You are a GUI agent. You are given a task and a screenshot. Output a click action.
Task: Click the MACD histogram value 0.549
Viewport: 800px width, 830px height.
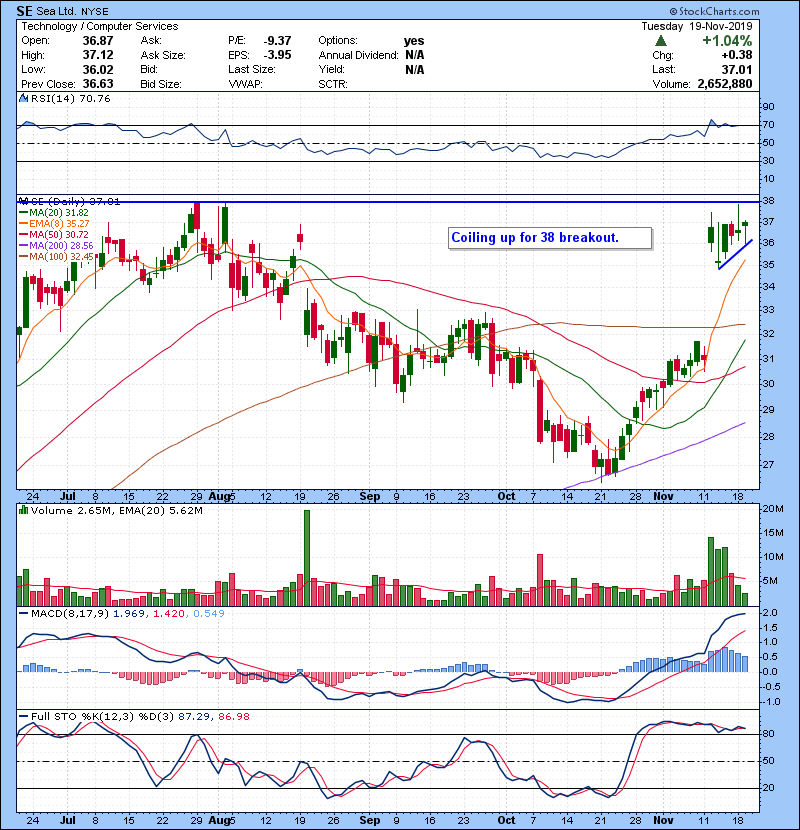pos(209,614)
